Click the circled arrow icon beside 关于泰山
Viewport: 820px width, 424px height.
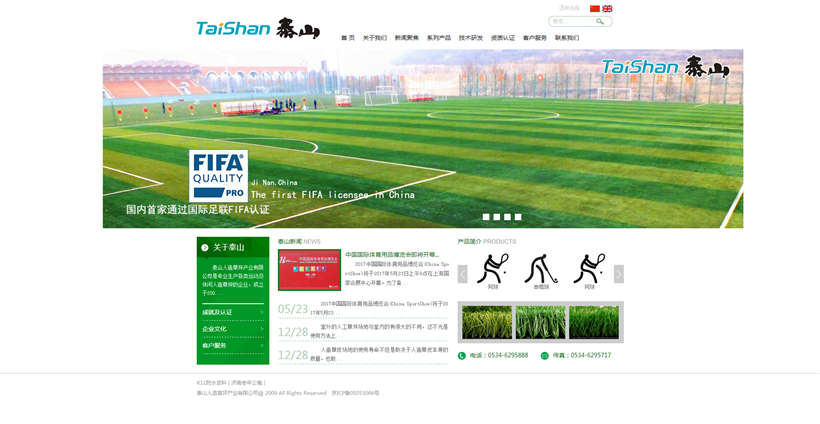tap(204, 247)
